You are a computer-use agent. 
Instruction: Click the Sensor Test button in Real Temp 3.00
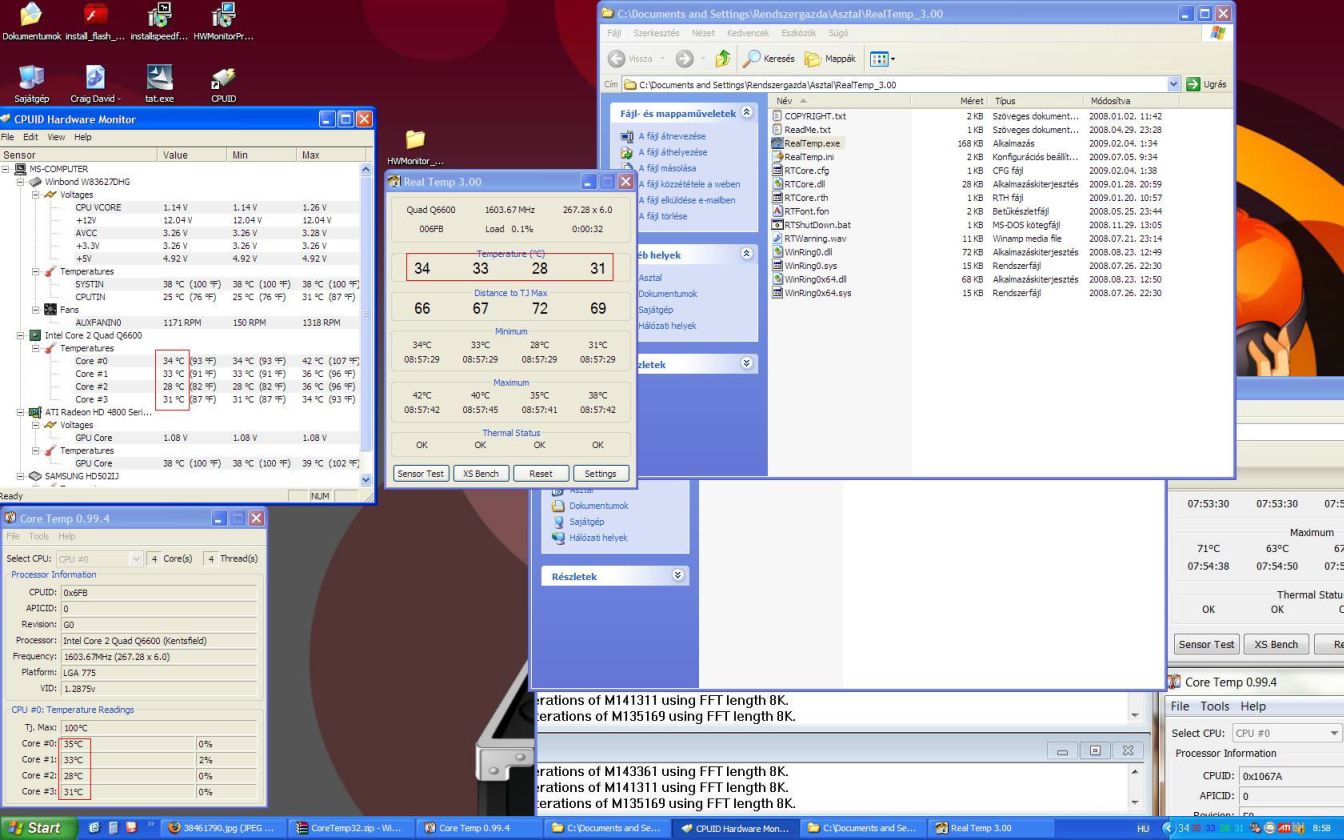pyautogui.click(x=421, y=474)
